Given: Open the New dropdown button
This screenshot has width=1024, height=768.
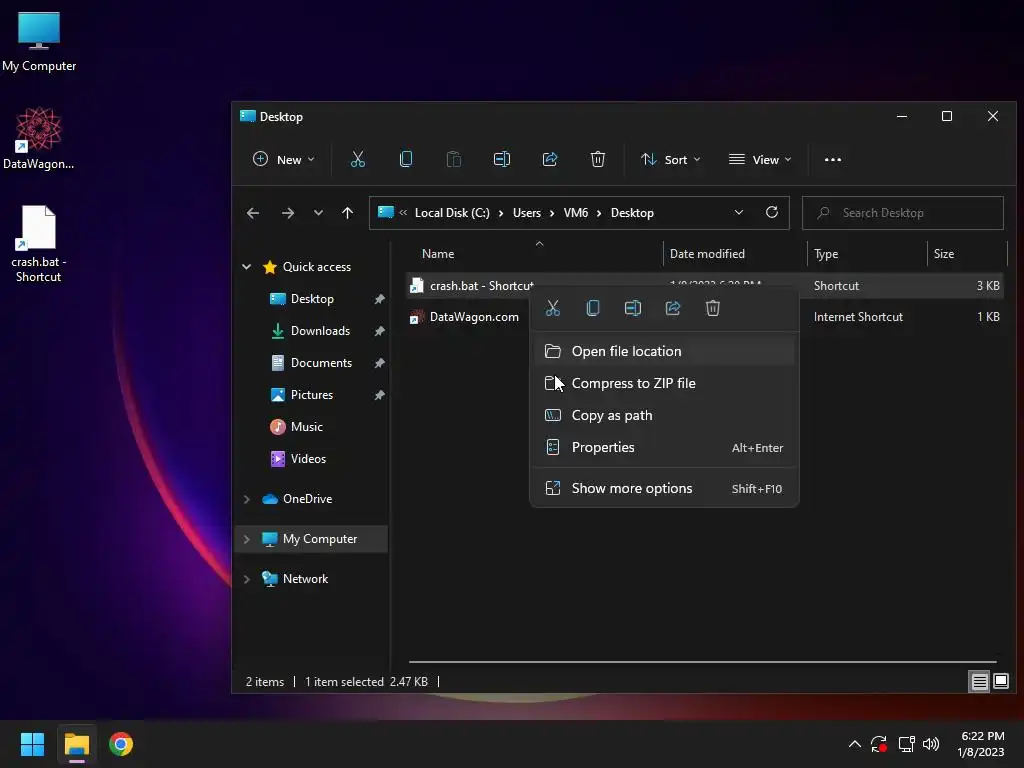Looking at the screenshot, I should click(283, 159).
